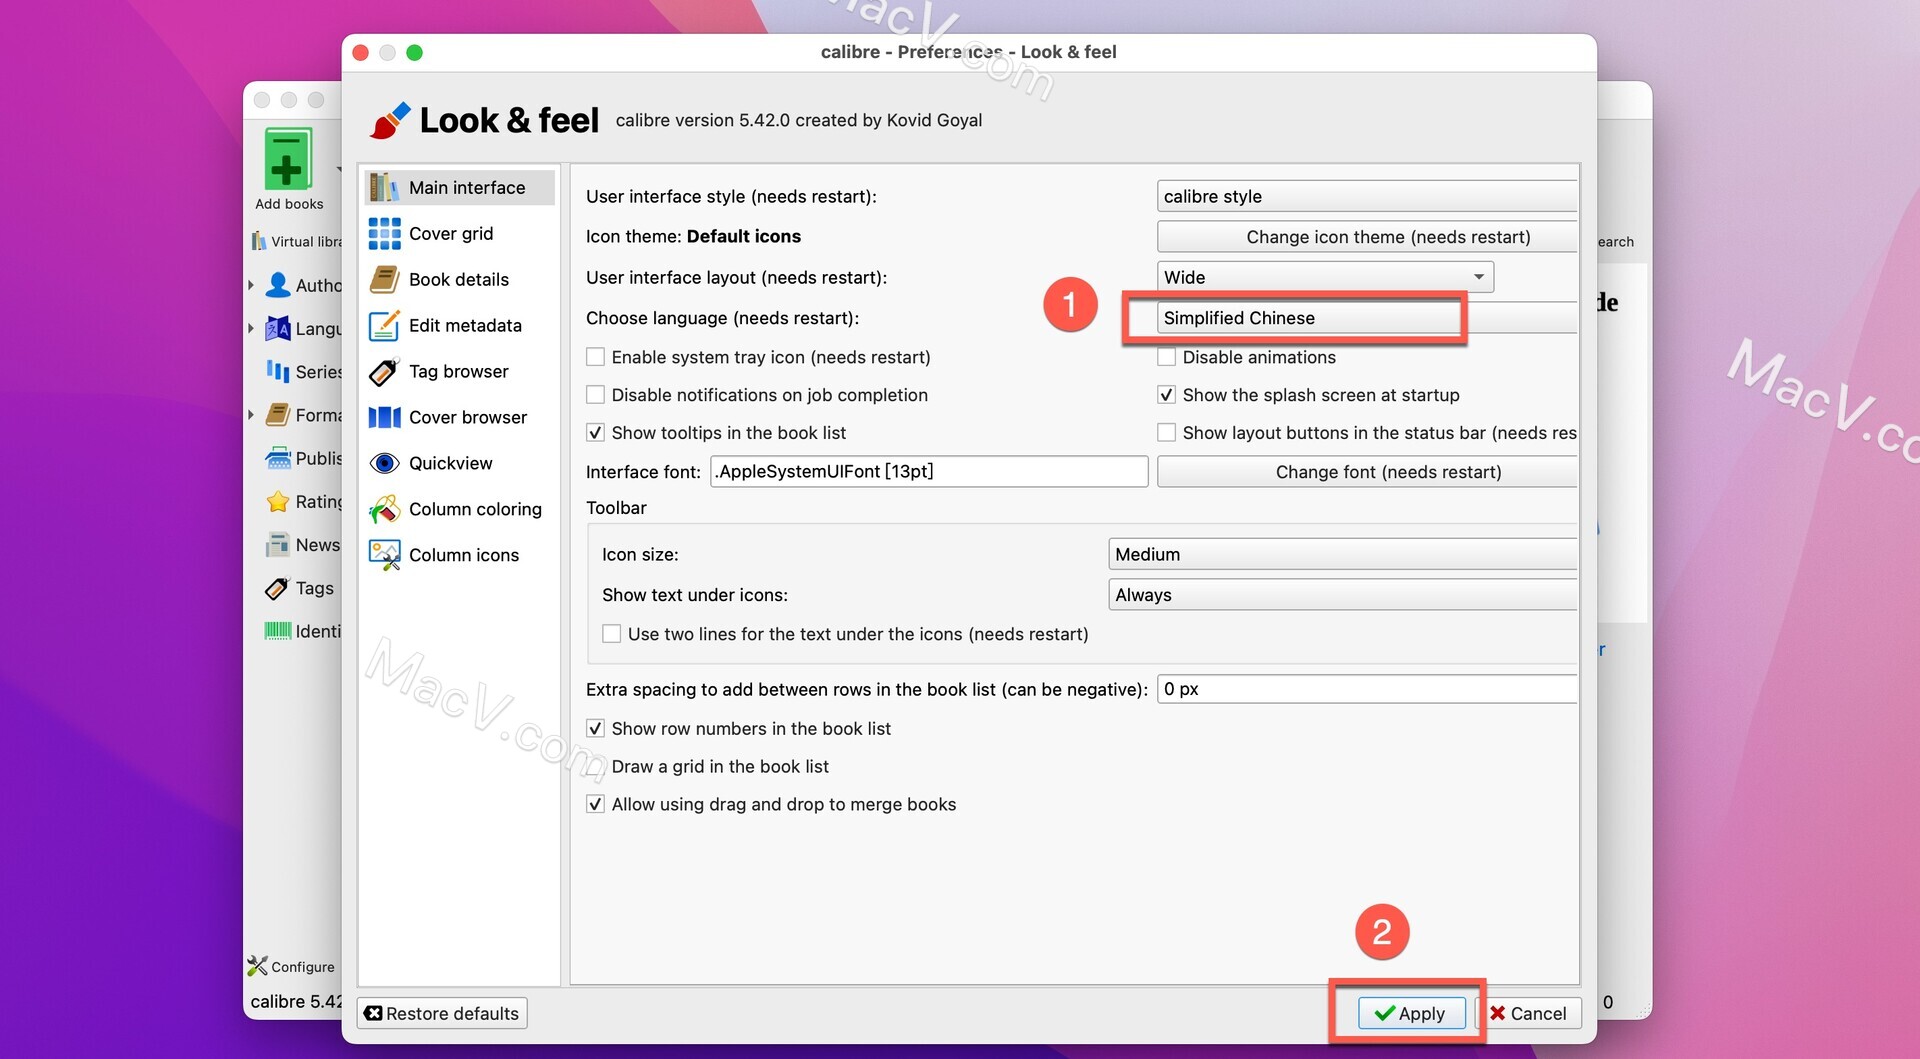Enable Use two lines for text under icons
1920x1059 pixels.
tap(611, 634)
